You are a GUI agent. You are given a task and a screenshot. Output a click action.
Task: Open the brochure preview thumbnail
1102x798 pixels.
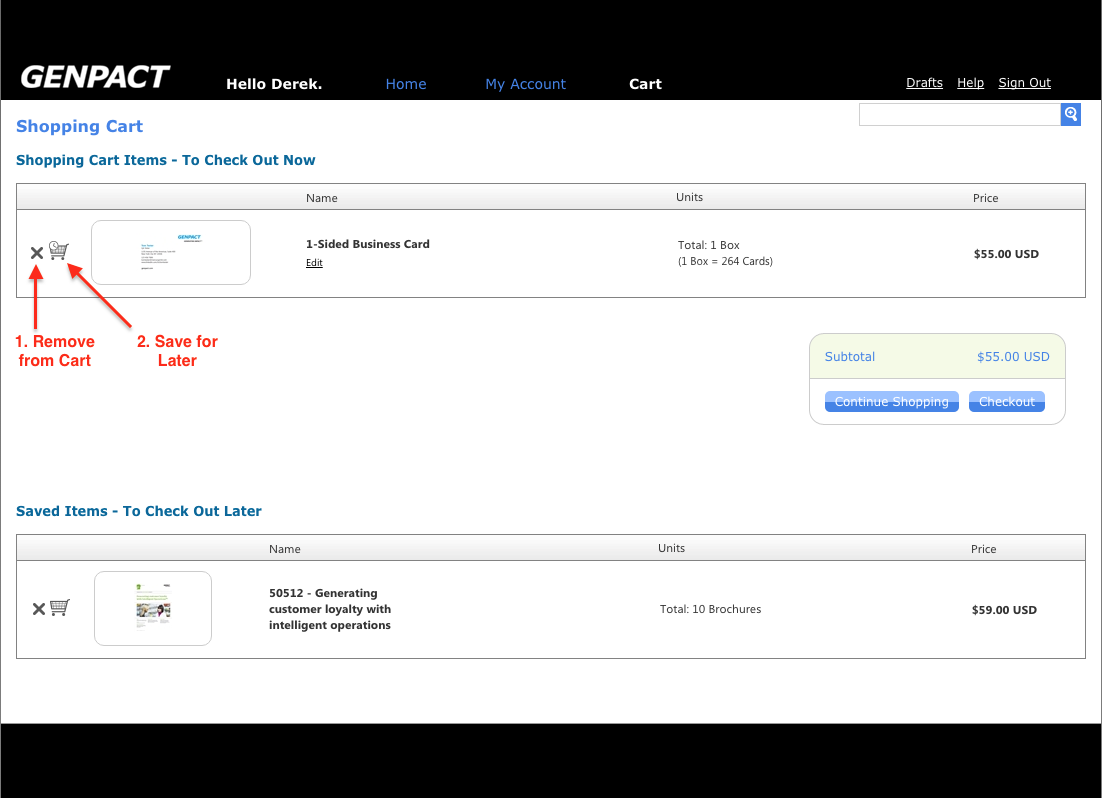pyautogui.click(x=153, y=608)
